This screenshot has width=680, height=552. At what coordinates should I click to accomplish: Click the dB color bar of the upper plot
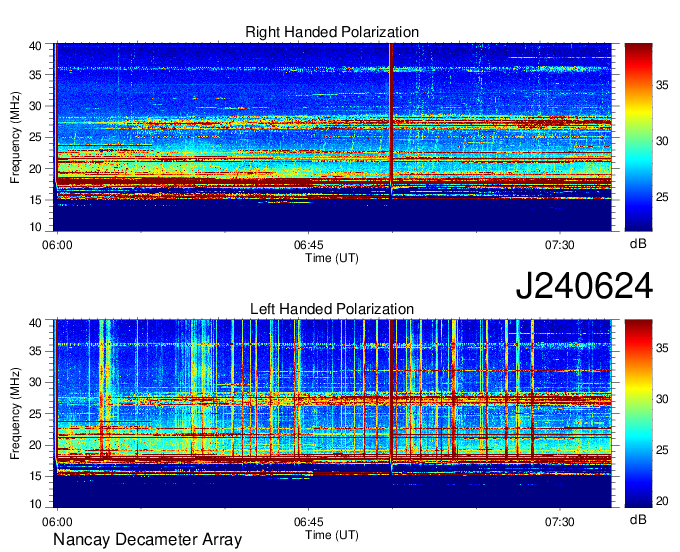coord(638,137)
